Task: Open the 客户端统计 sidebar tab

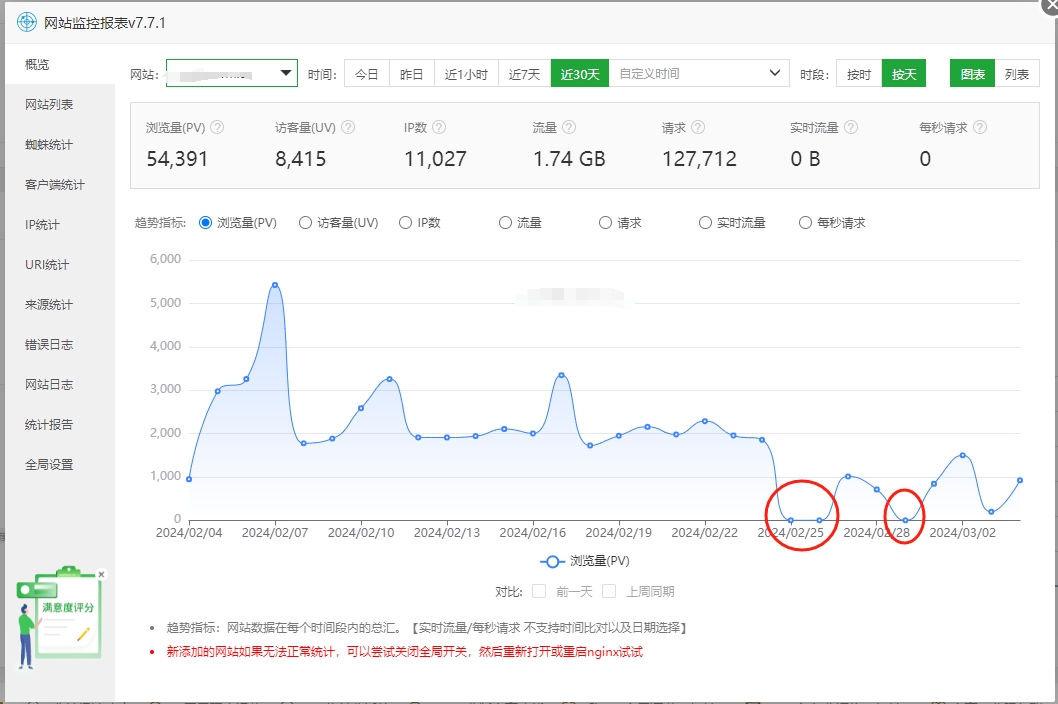Action: click(59, 184)
